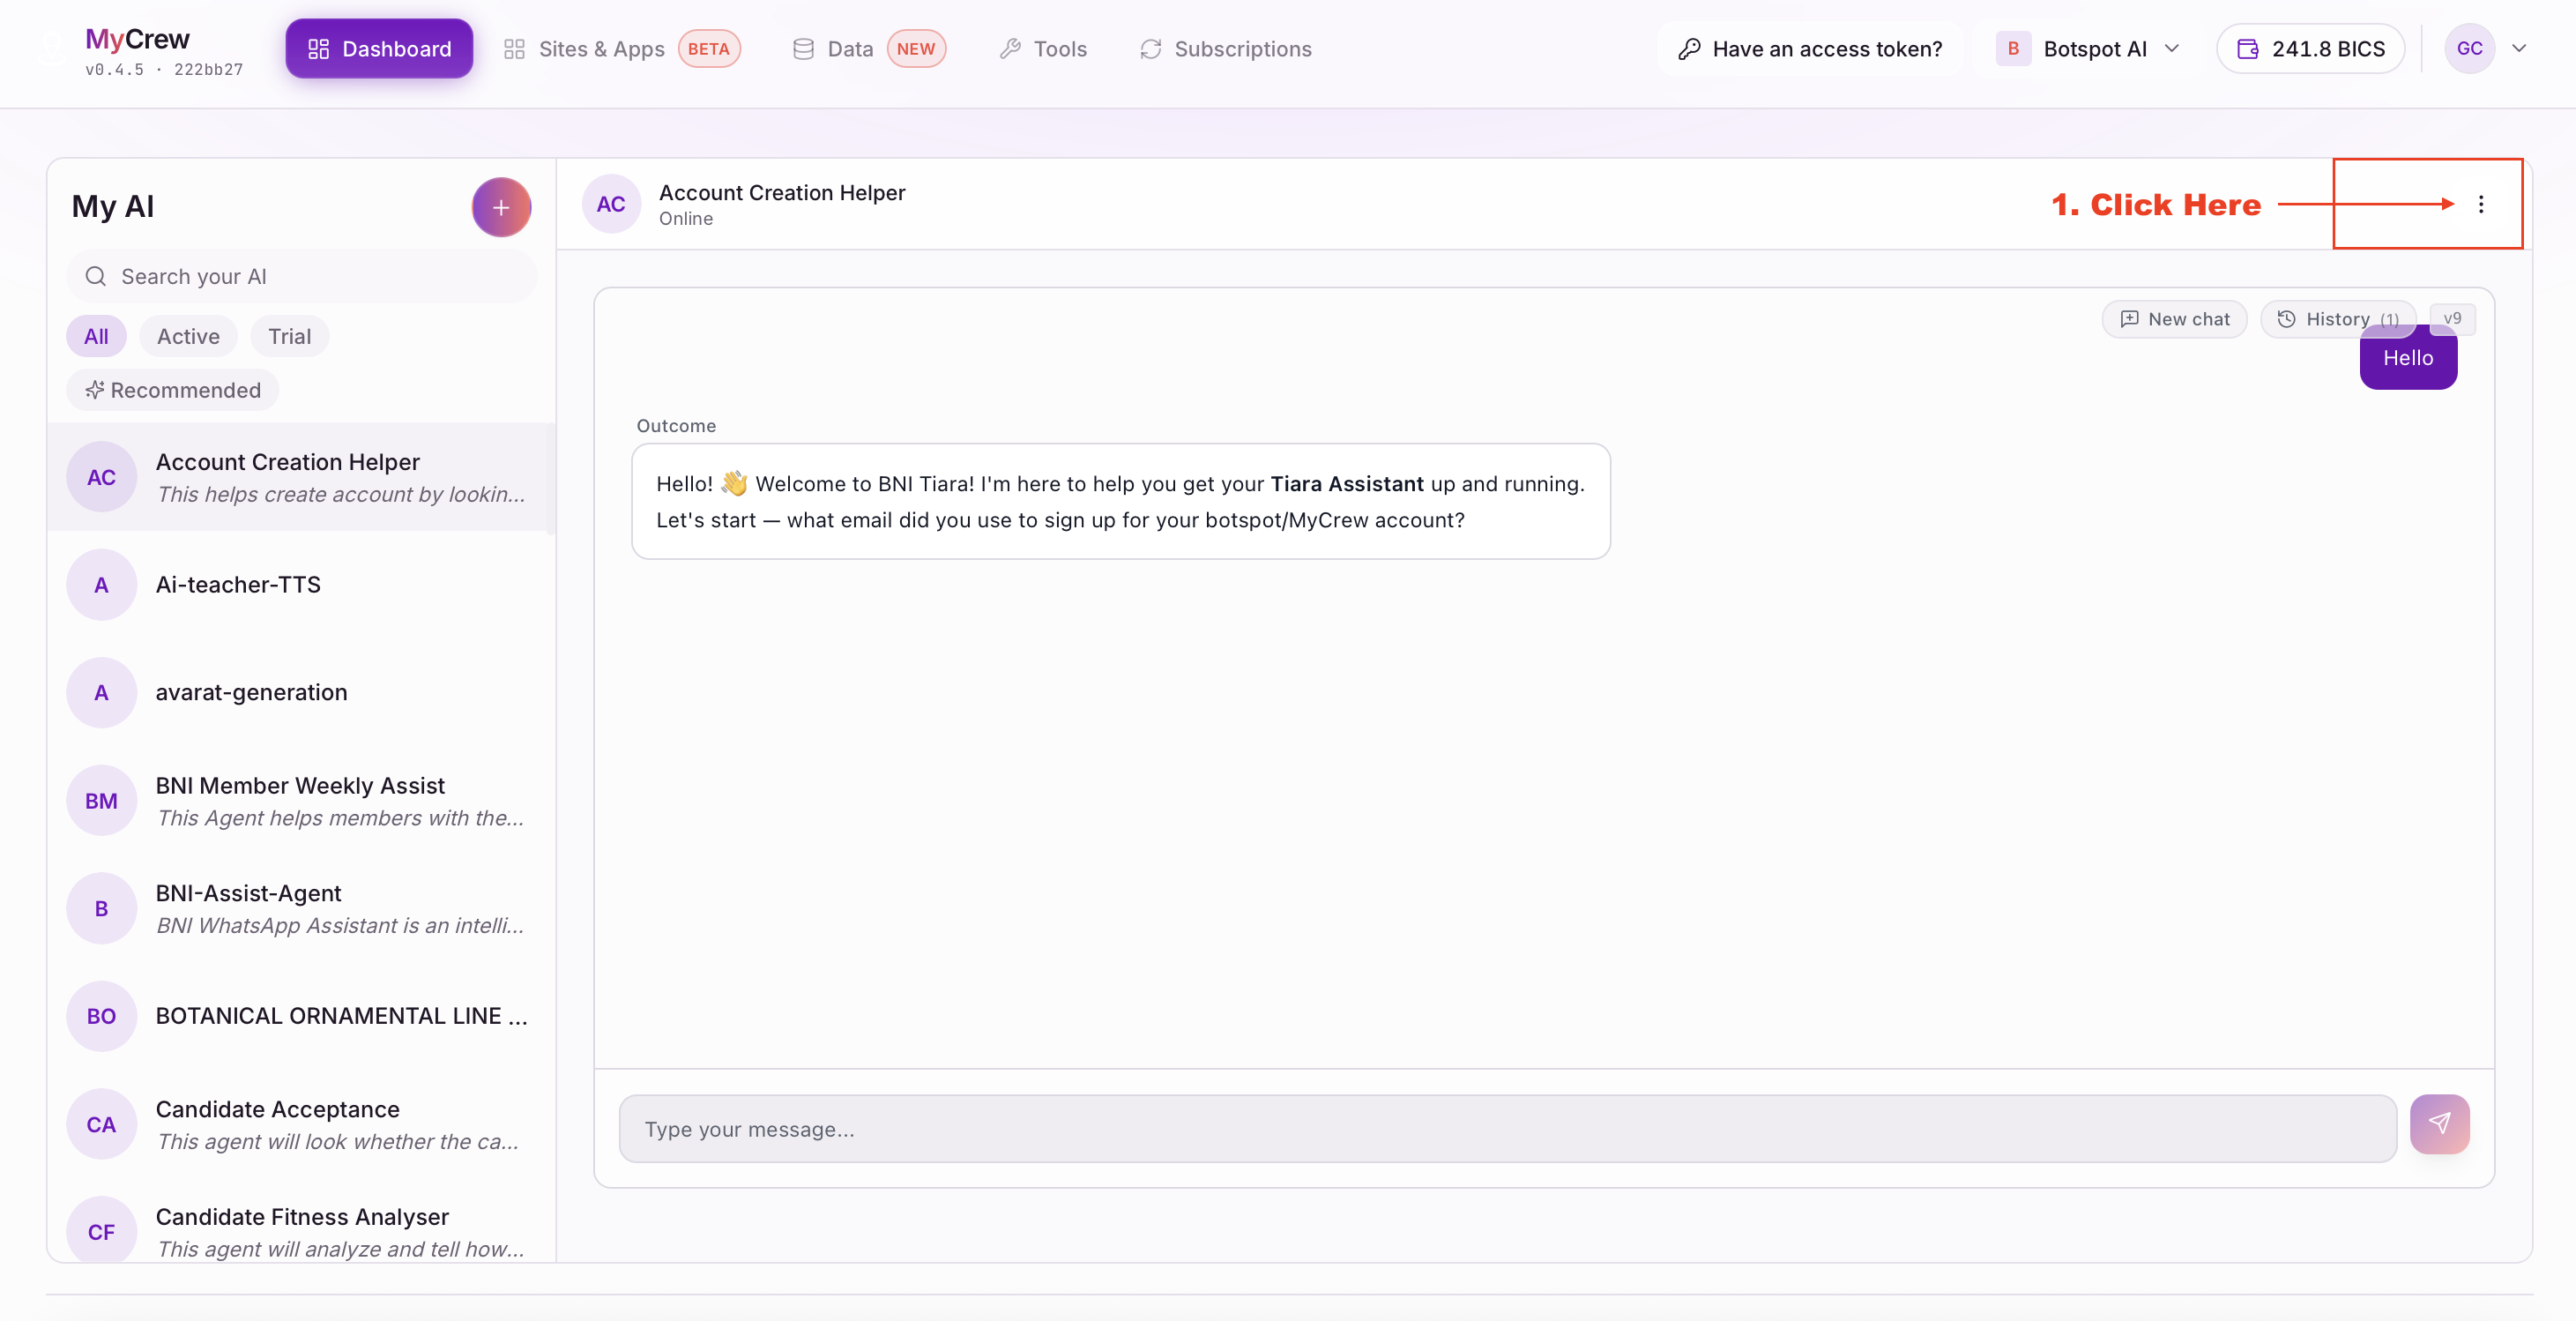Click Have an access token? button
Viewport: 2576px width, 1321px height.
tap(1810, 49)
